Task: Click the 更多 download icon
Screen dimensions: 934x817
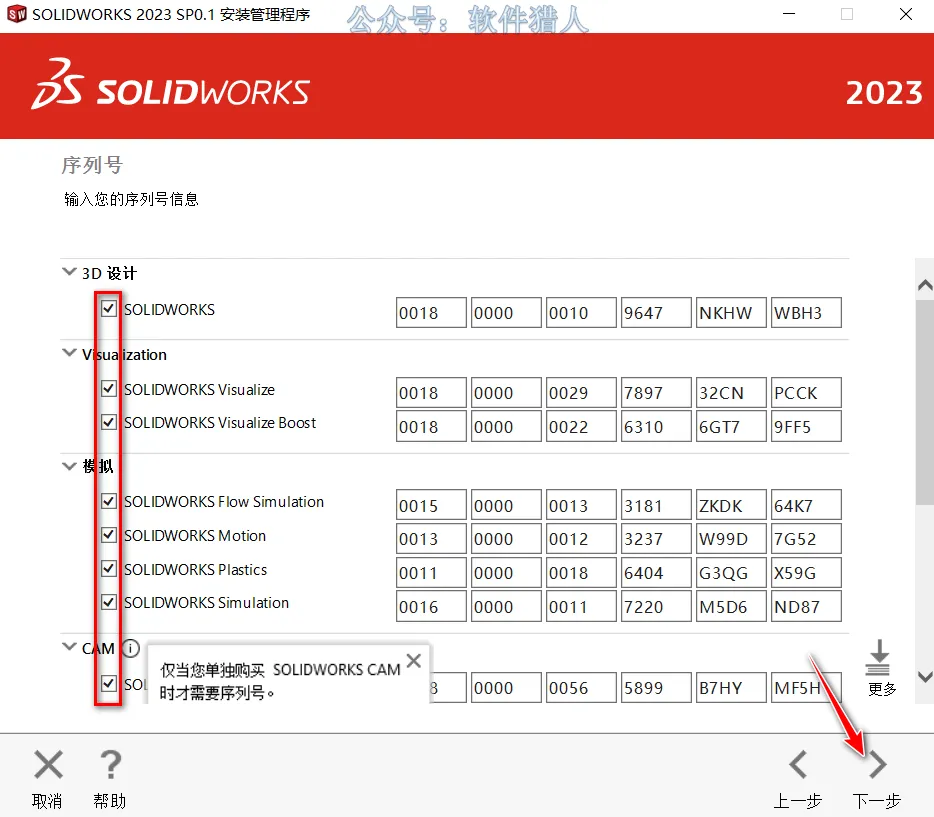Action: (x=879, y=657)
